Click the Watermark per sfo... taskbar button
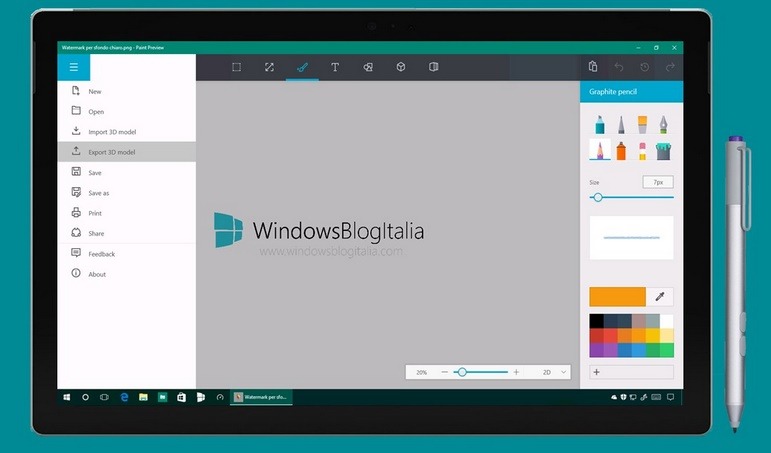Screen dimensions: 771x453 261,397
